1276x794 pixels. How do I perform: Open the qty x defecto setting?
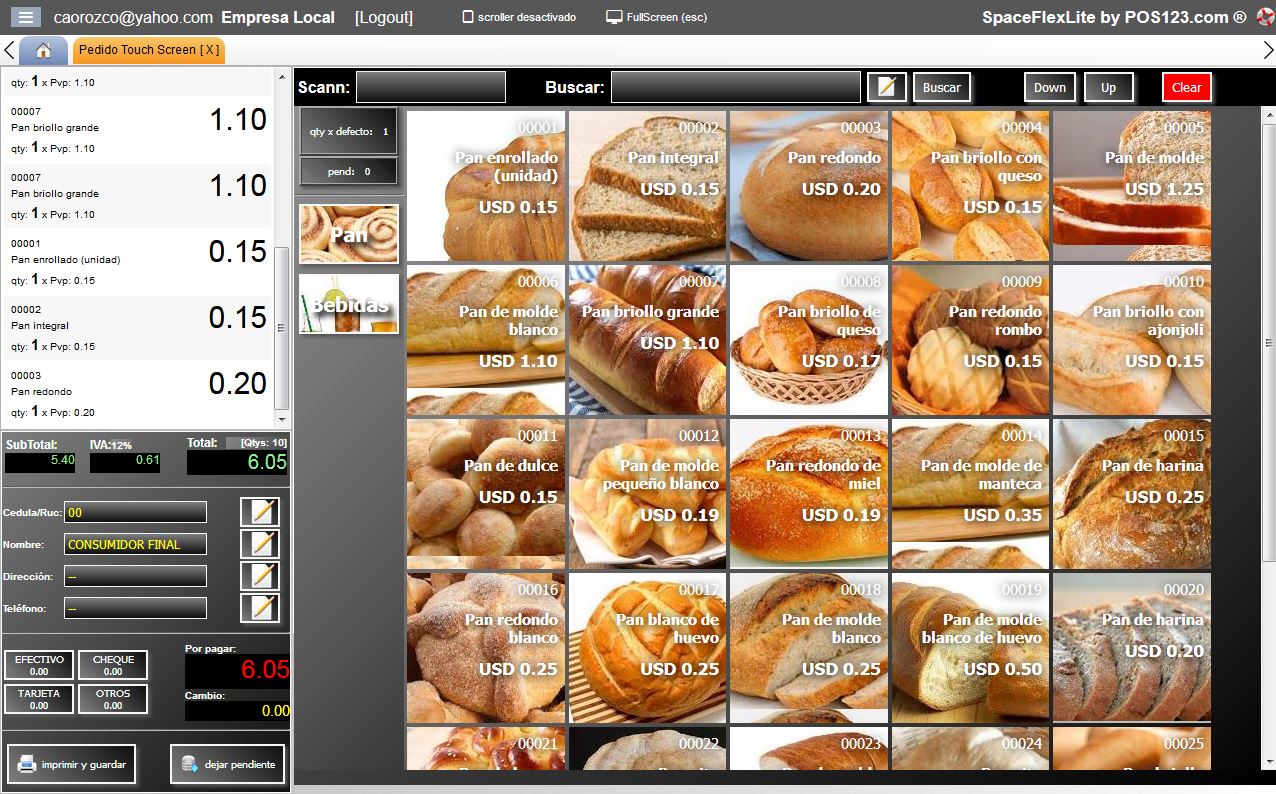(349, 131)
